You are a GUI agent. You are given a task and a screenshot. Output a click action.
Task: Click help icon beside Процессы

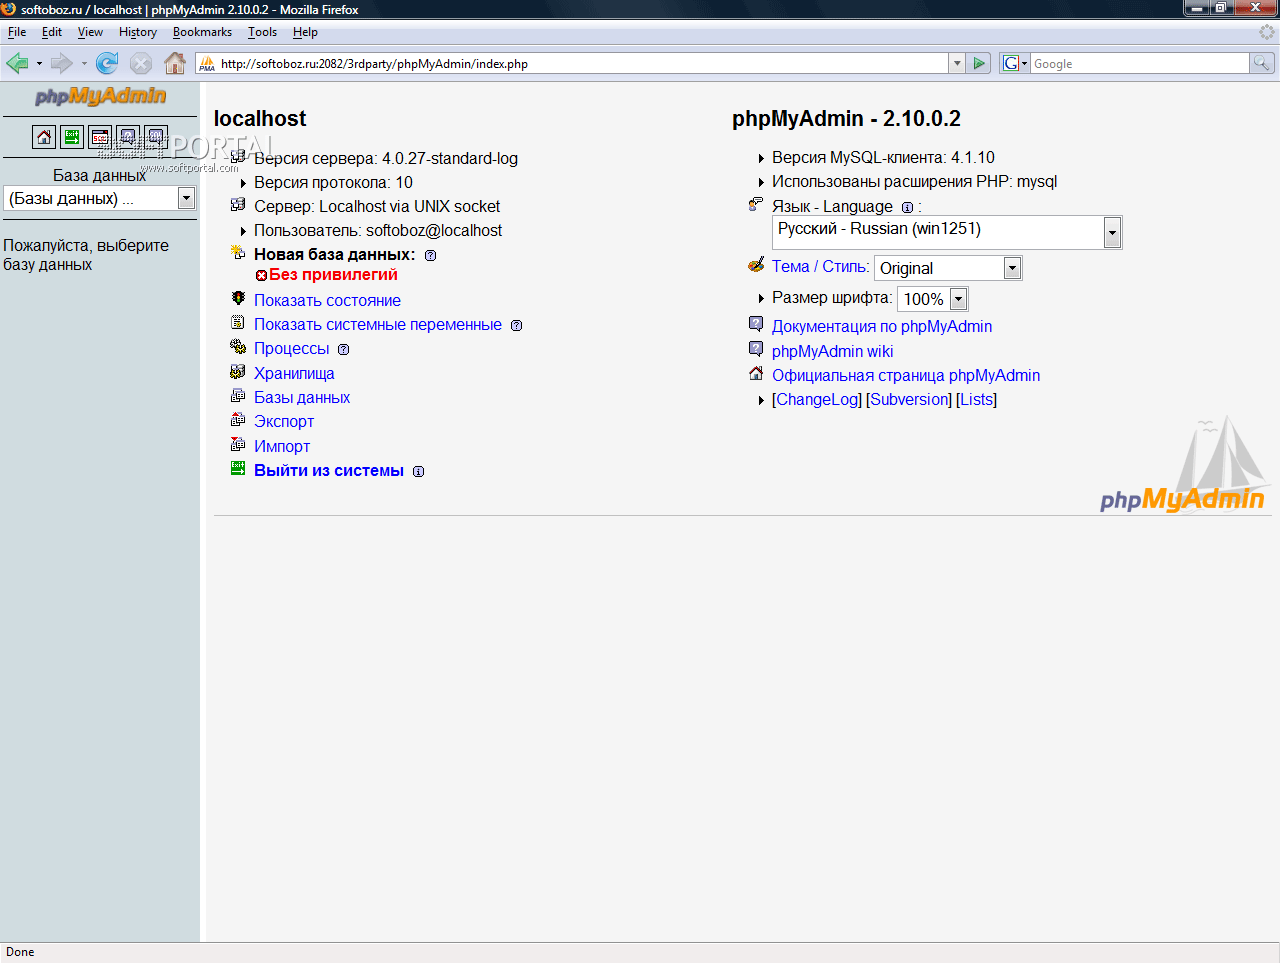click(x=344, y=350)
